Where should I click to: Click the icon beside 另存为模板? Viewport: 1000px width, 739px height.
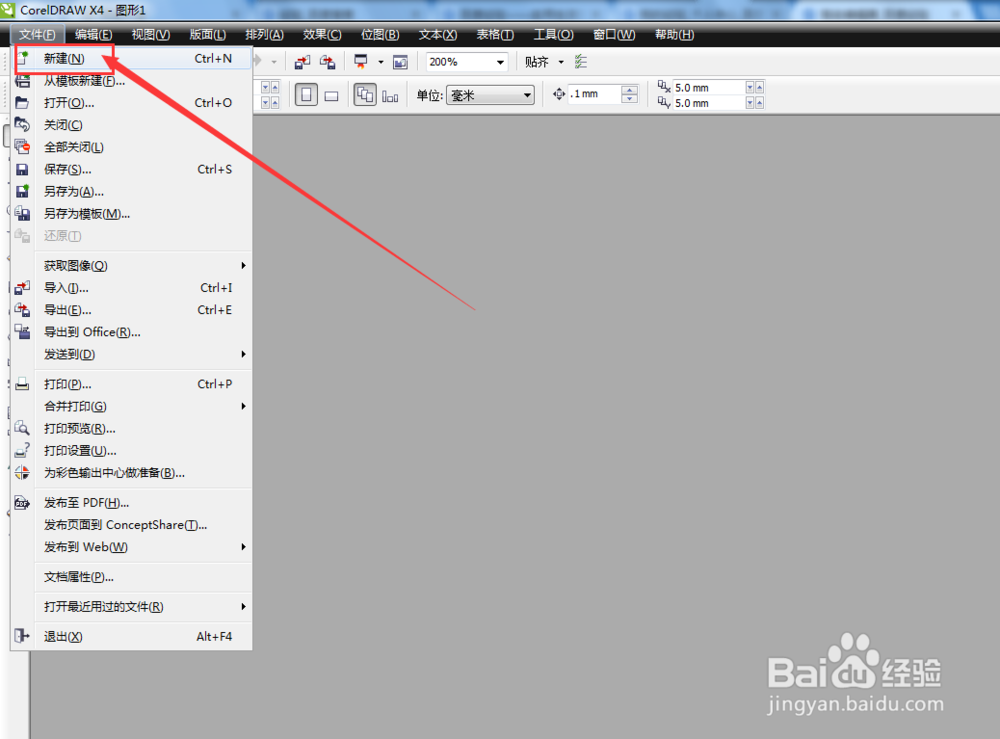tap(22, 214)
